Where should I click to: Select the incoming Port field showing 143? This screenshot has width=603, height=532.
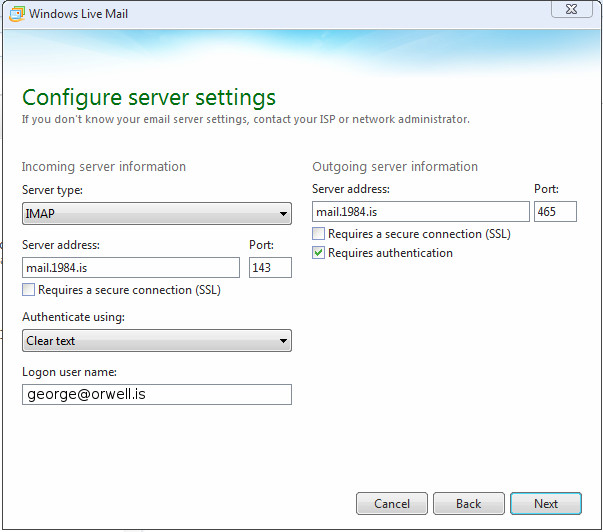click(270, 268)
